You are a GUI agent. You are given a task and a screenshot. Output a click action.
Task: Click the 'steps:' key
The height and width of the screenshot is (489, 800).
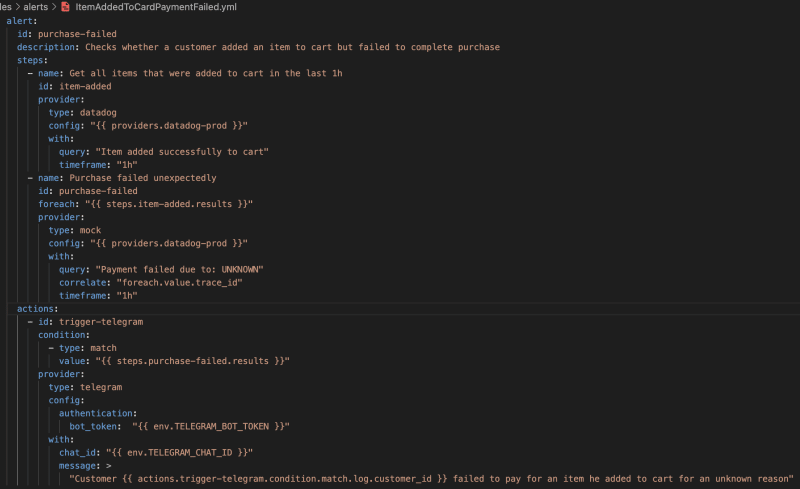[32, 60]
